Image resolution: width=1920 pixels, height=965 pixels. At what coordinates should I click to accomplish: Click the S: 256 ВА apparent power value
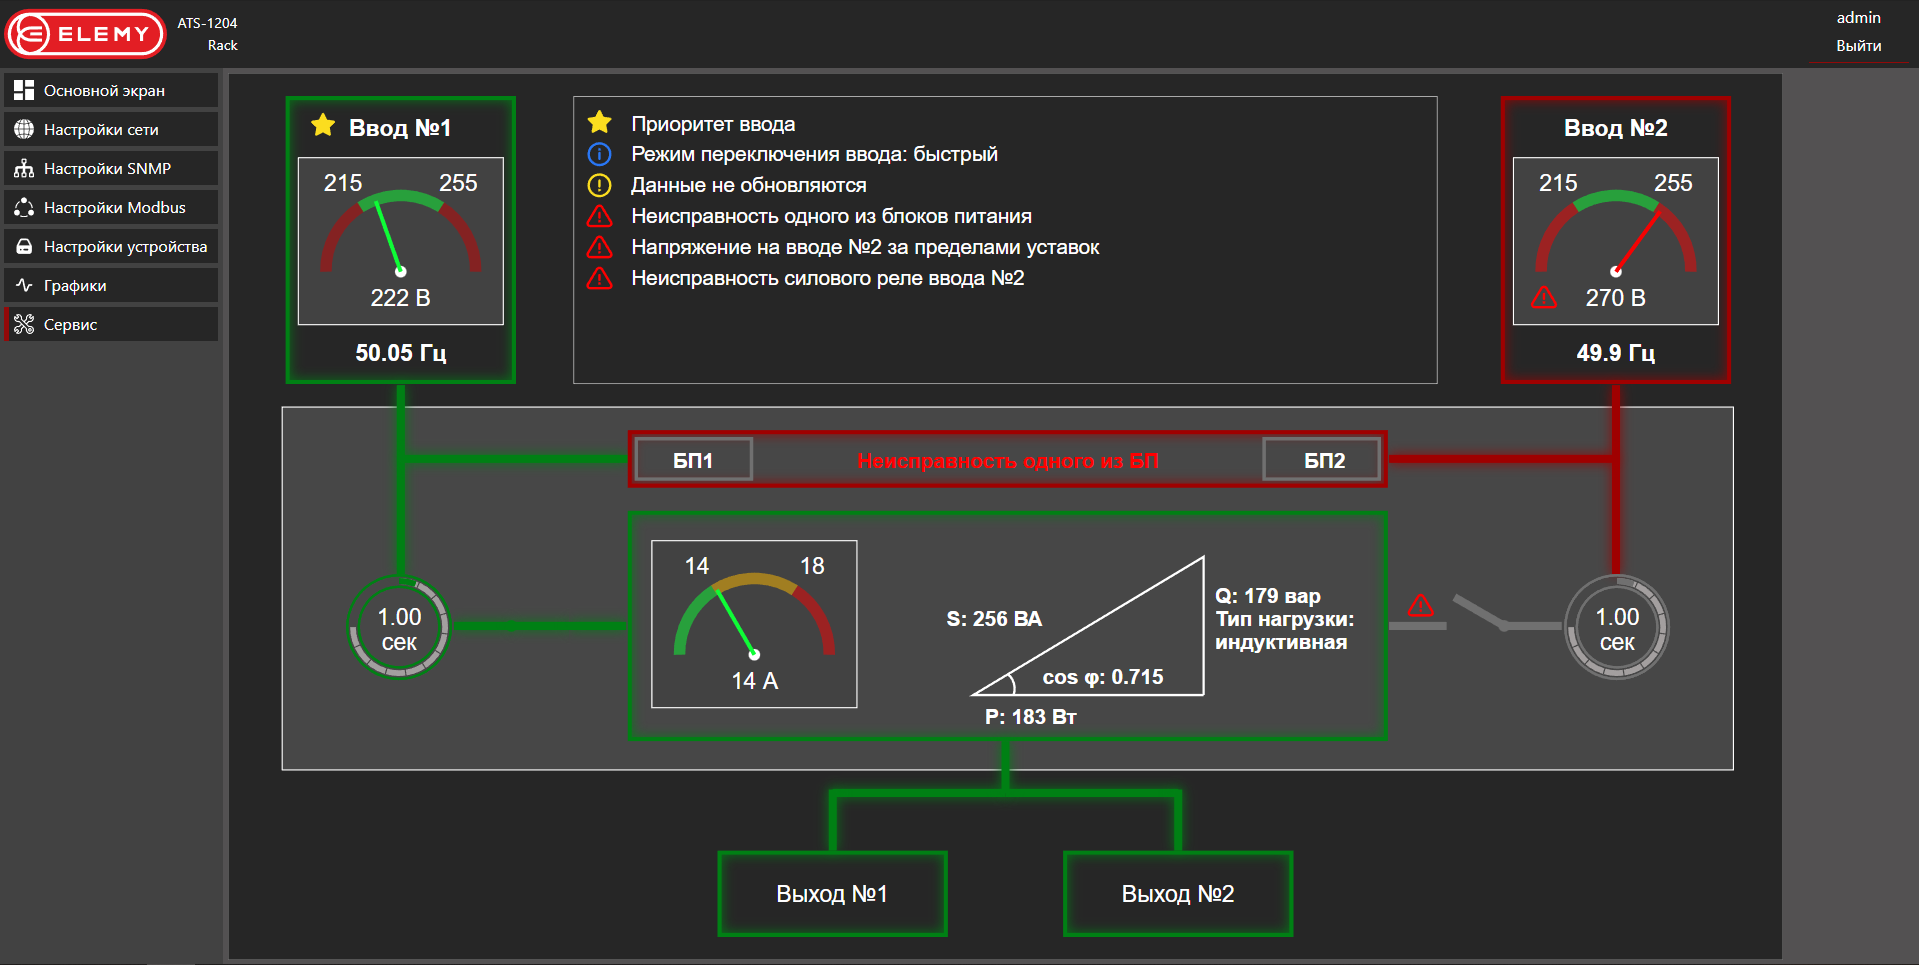(x=994, y=619)
